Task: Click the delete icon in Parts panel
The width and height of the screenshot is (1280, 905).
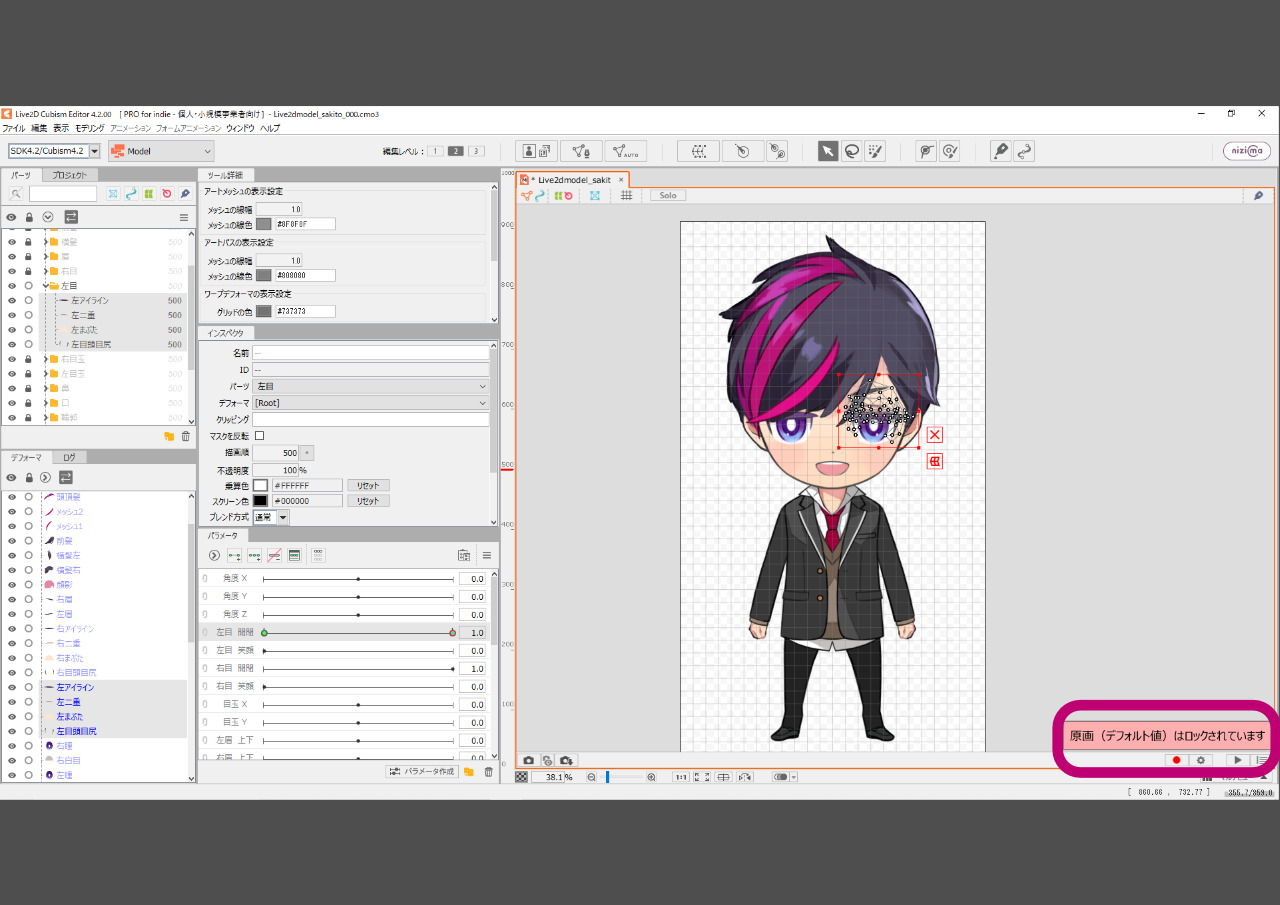Action: 185,436
